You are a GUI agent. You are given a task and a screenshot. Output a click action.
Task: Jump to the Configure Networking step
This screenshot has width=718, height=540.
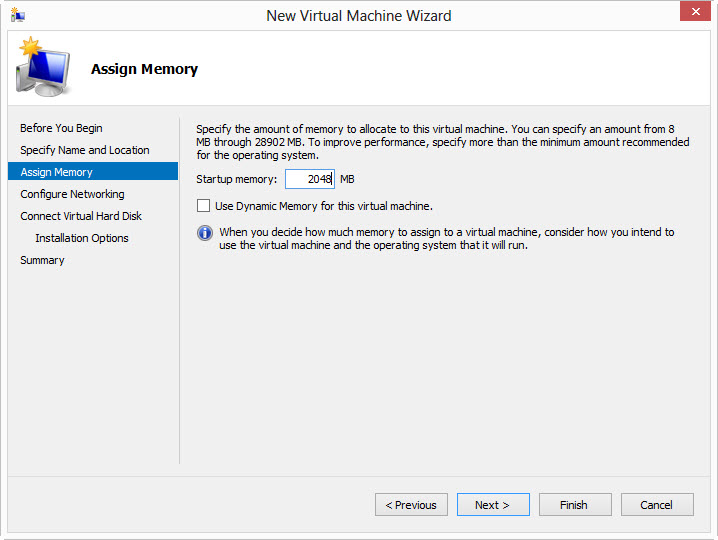pyautogui.click(x=72, y=194)
